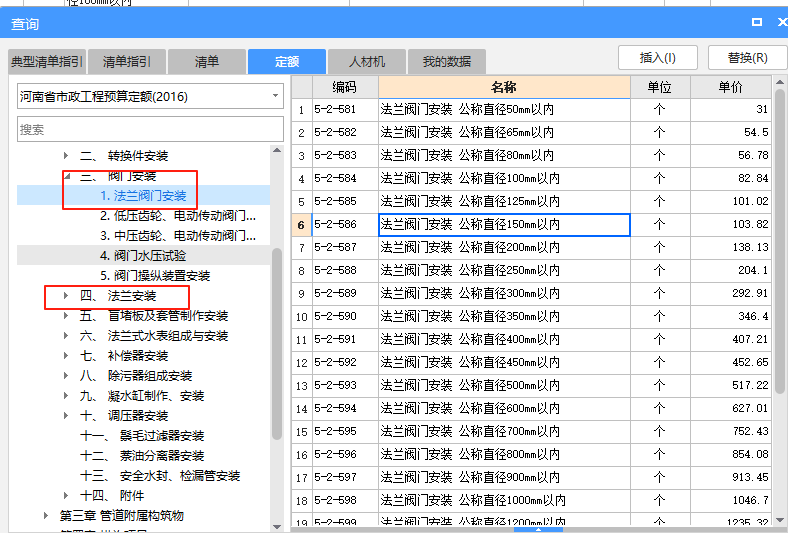Screen dimensions: 788x533
Task: Expand the 二、转换件安装 node
Action: click(66, 156)
